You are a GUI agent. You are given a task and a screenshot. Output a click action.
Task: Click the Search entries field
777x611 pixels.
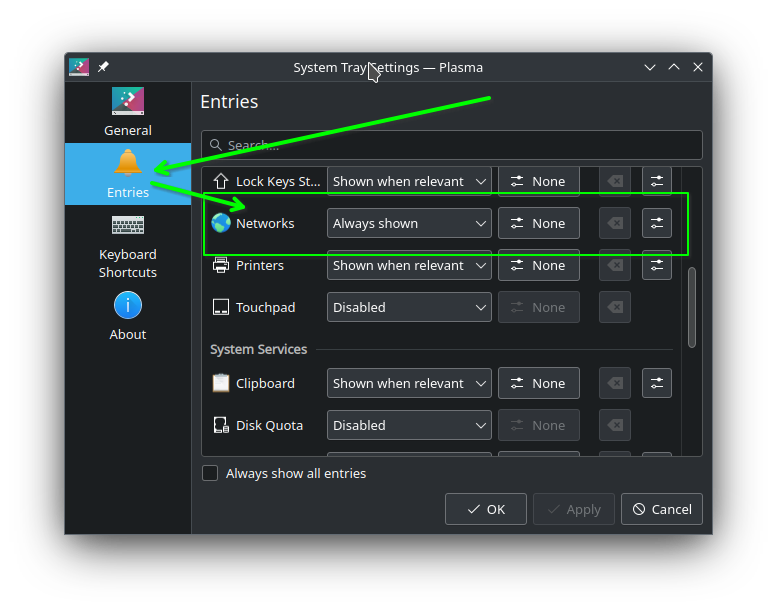pos(451,145)
